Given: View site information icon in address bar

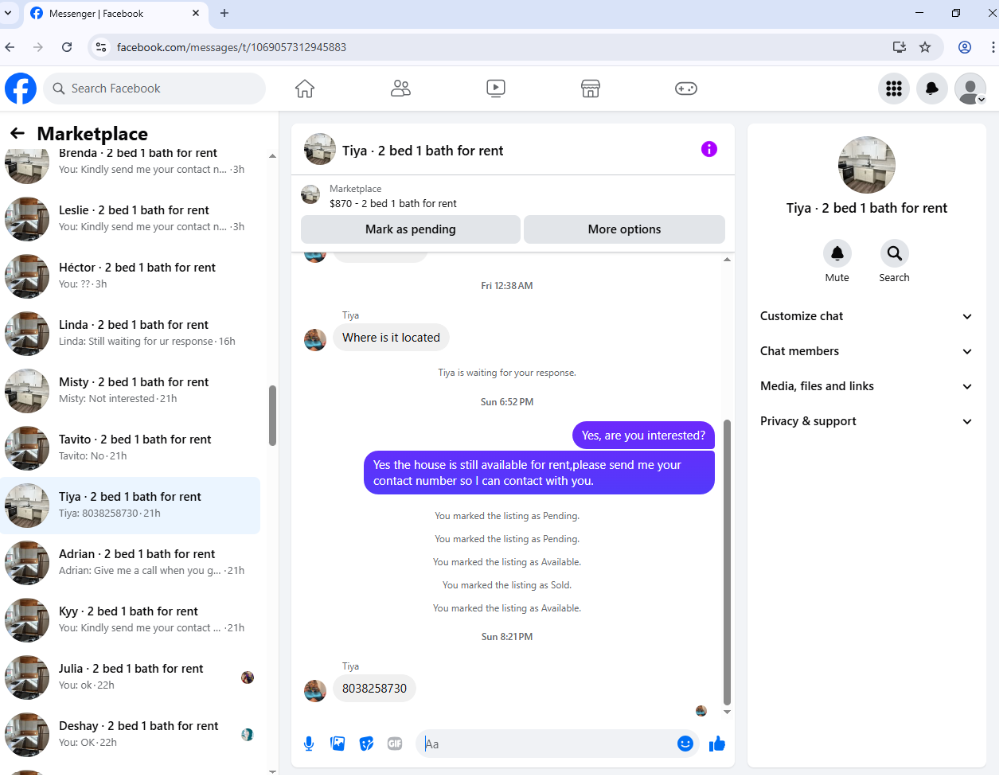Looking at the screenshot, I should coord(101,47).
